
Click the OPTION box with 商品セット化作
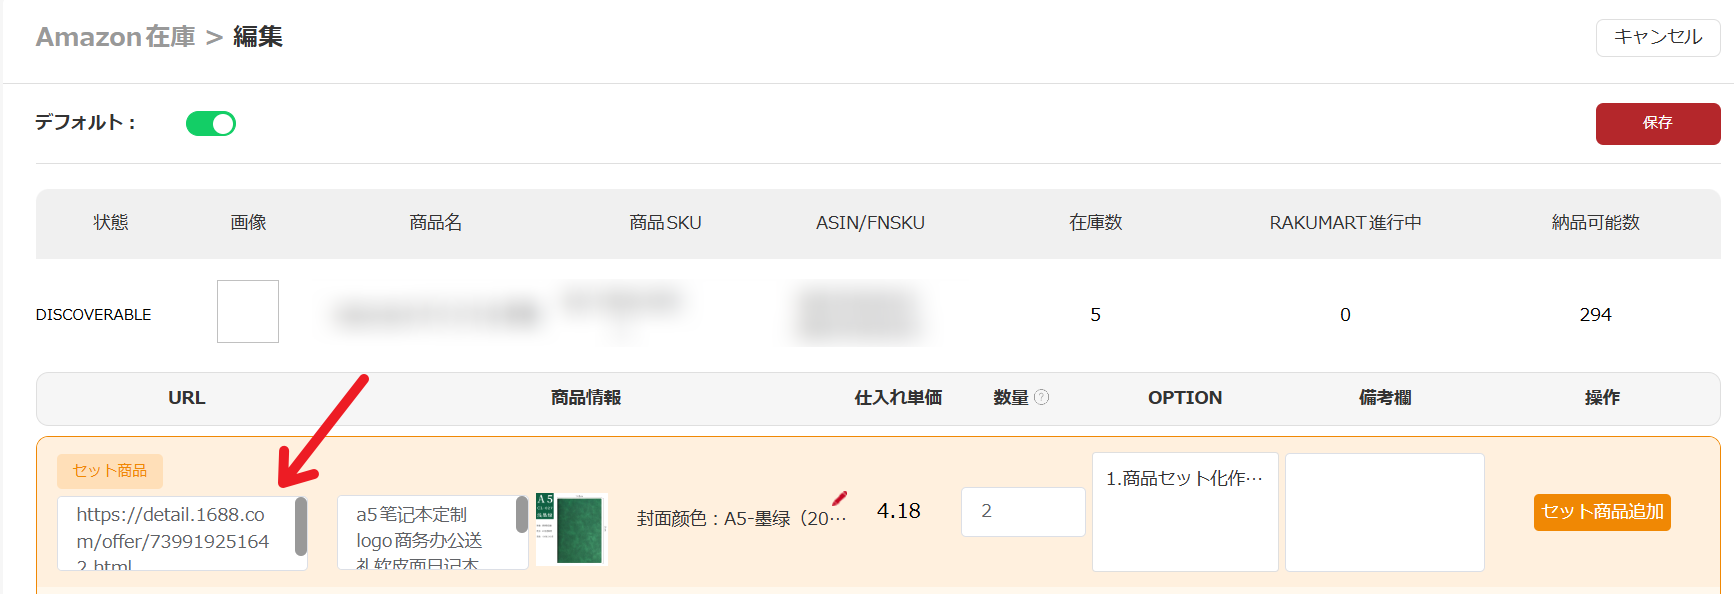click(1184, 511)
